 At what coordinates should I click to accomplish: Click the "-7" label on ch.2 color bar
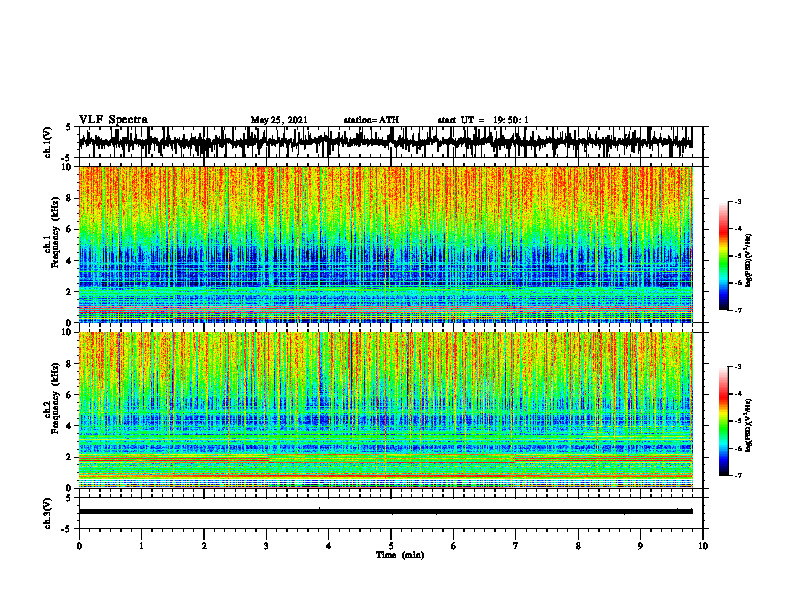pyautogui.click(x=738, y=475)
